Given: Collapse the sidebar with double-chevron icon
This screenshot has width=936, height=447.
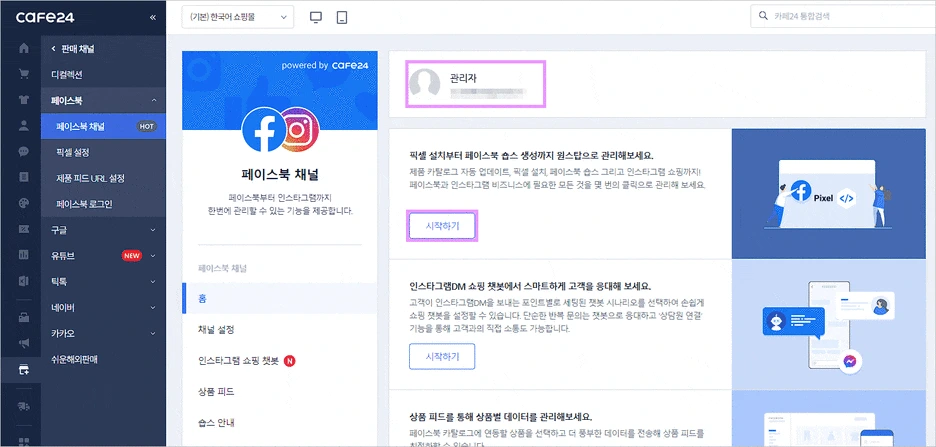Looking at the screenshot, I should point(153,17).
